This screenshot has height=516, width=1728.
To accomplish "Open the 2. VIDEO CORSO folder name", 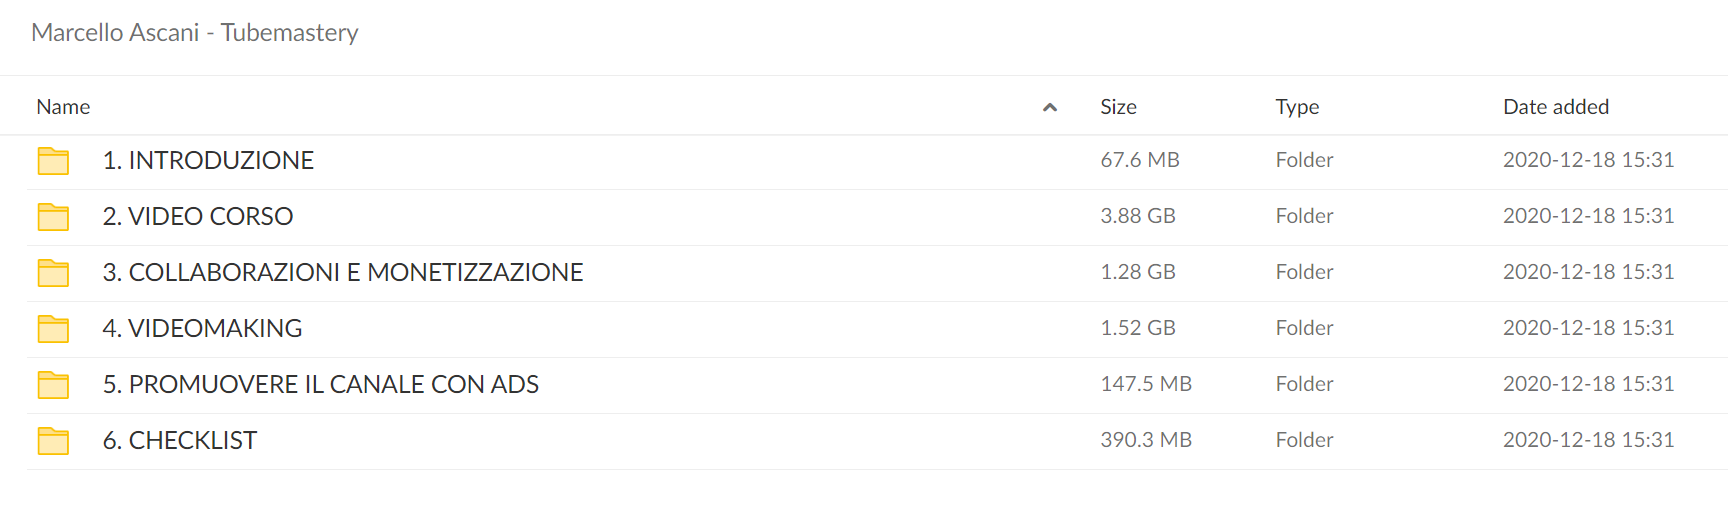I will click(198, 216).
